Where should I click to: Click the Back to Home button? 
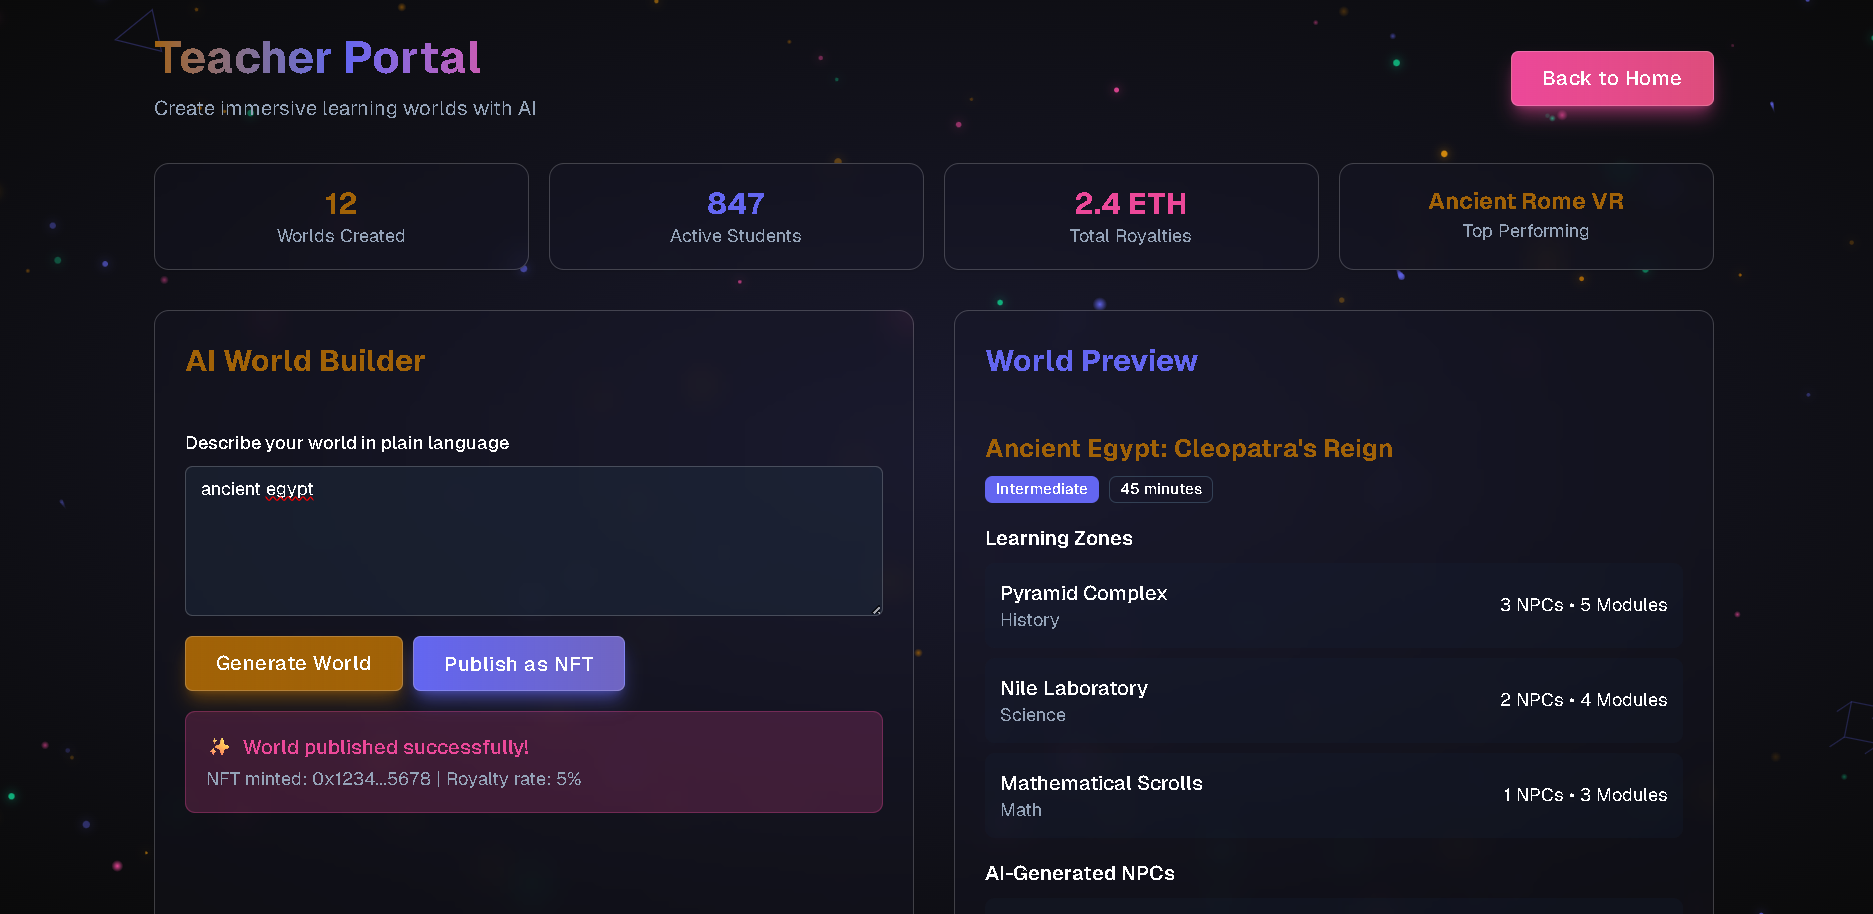1612,78
